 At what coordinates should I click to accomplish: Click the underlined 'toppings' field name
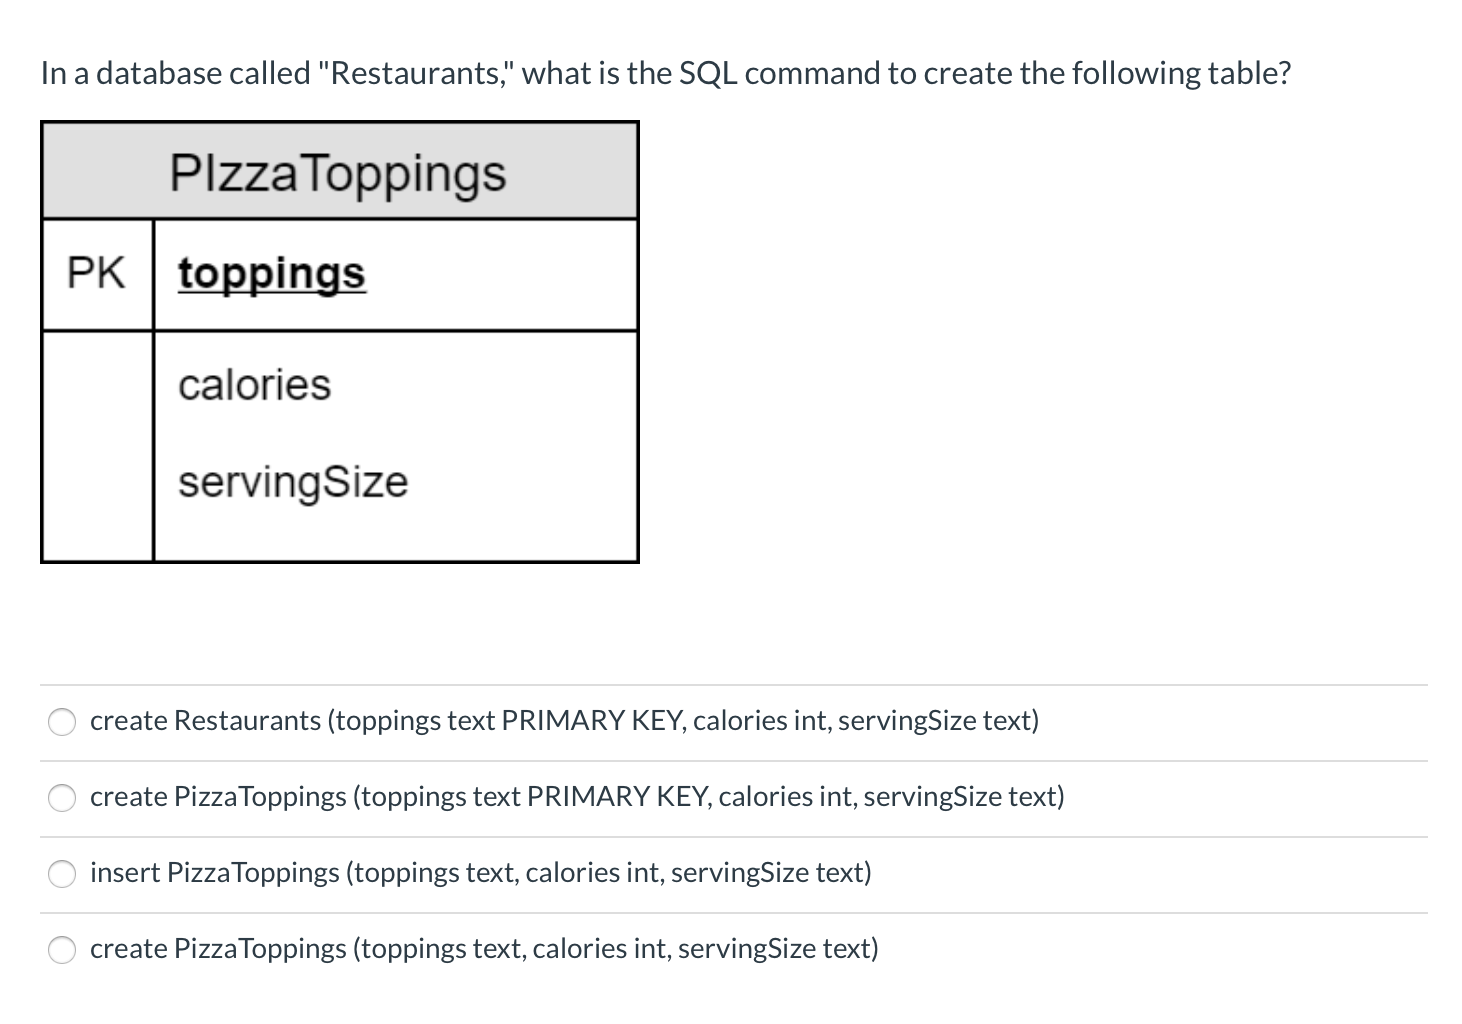tap(271, 272)
